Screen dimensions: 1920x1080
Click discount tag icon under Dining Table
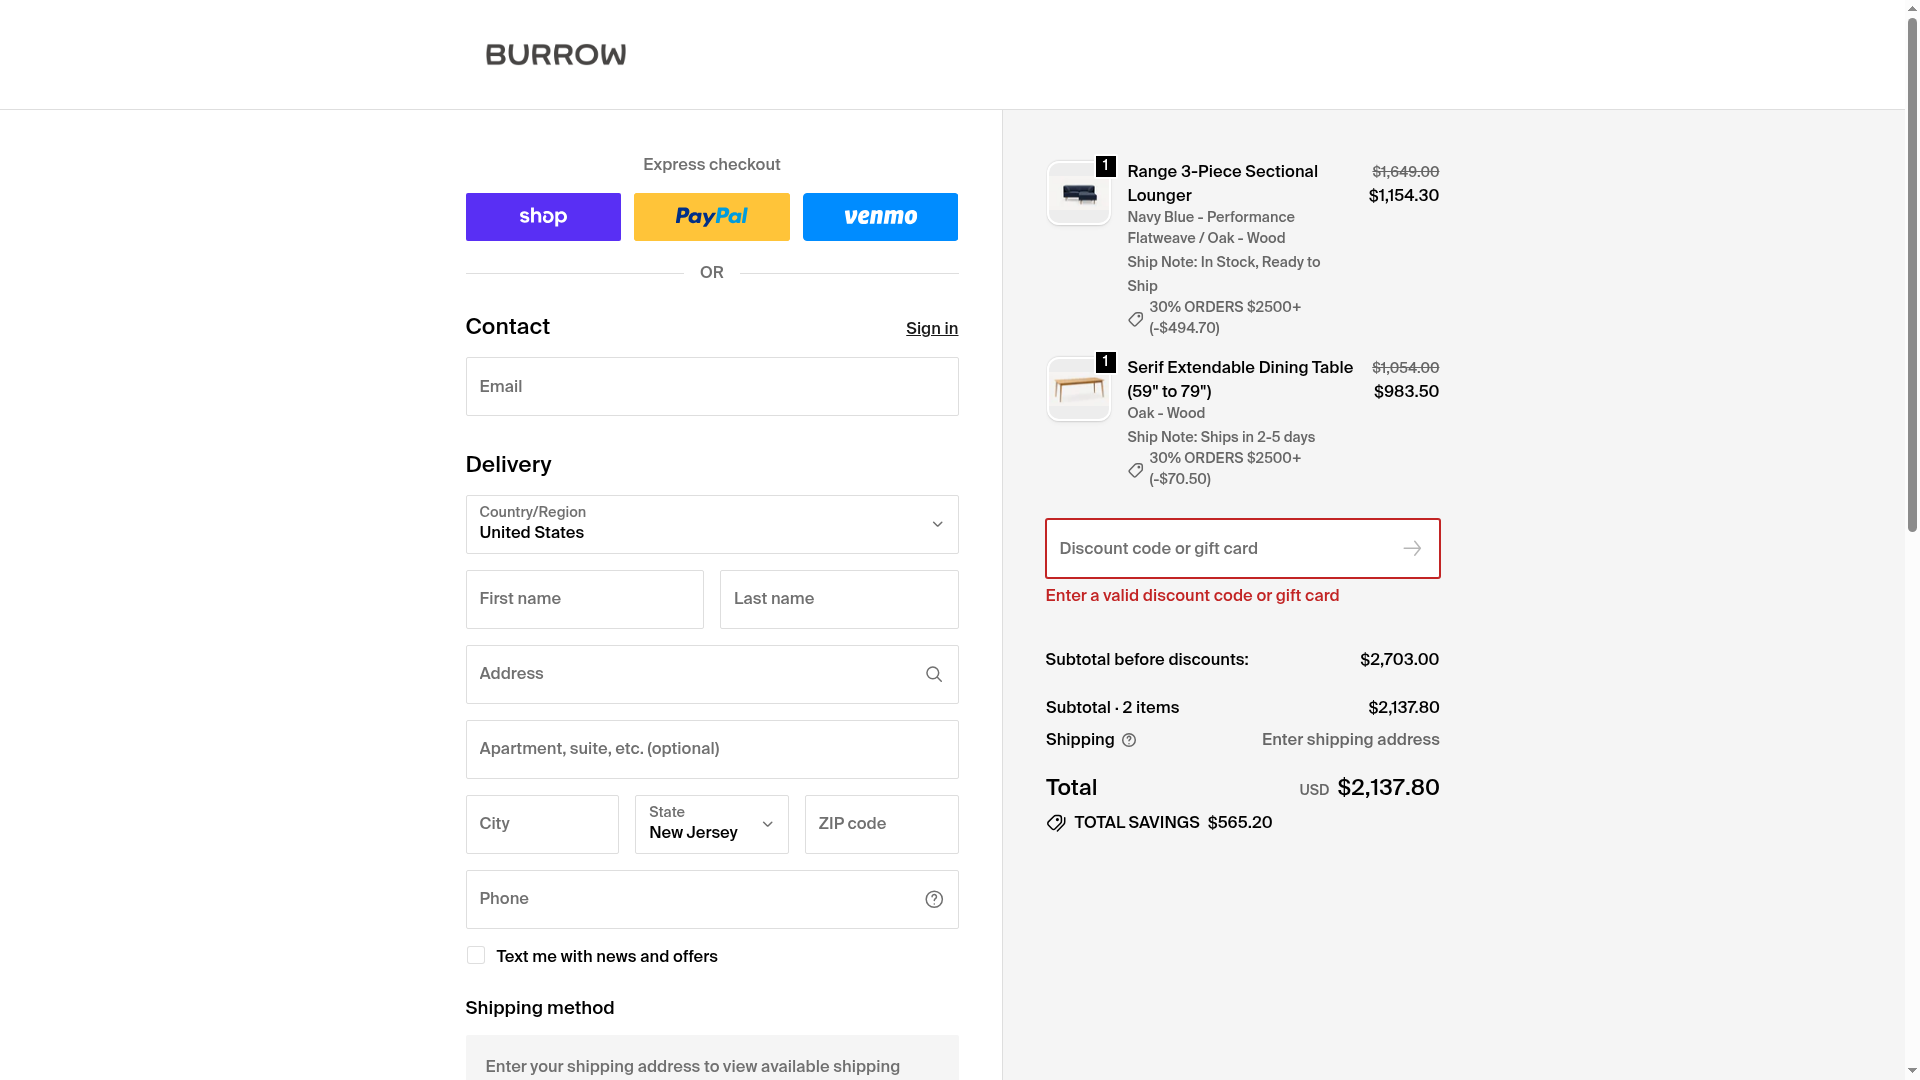coord(1135,471)
